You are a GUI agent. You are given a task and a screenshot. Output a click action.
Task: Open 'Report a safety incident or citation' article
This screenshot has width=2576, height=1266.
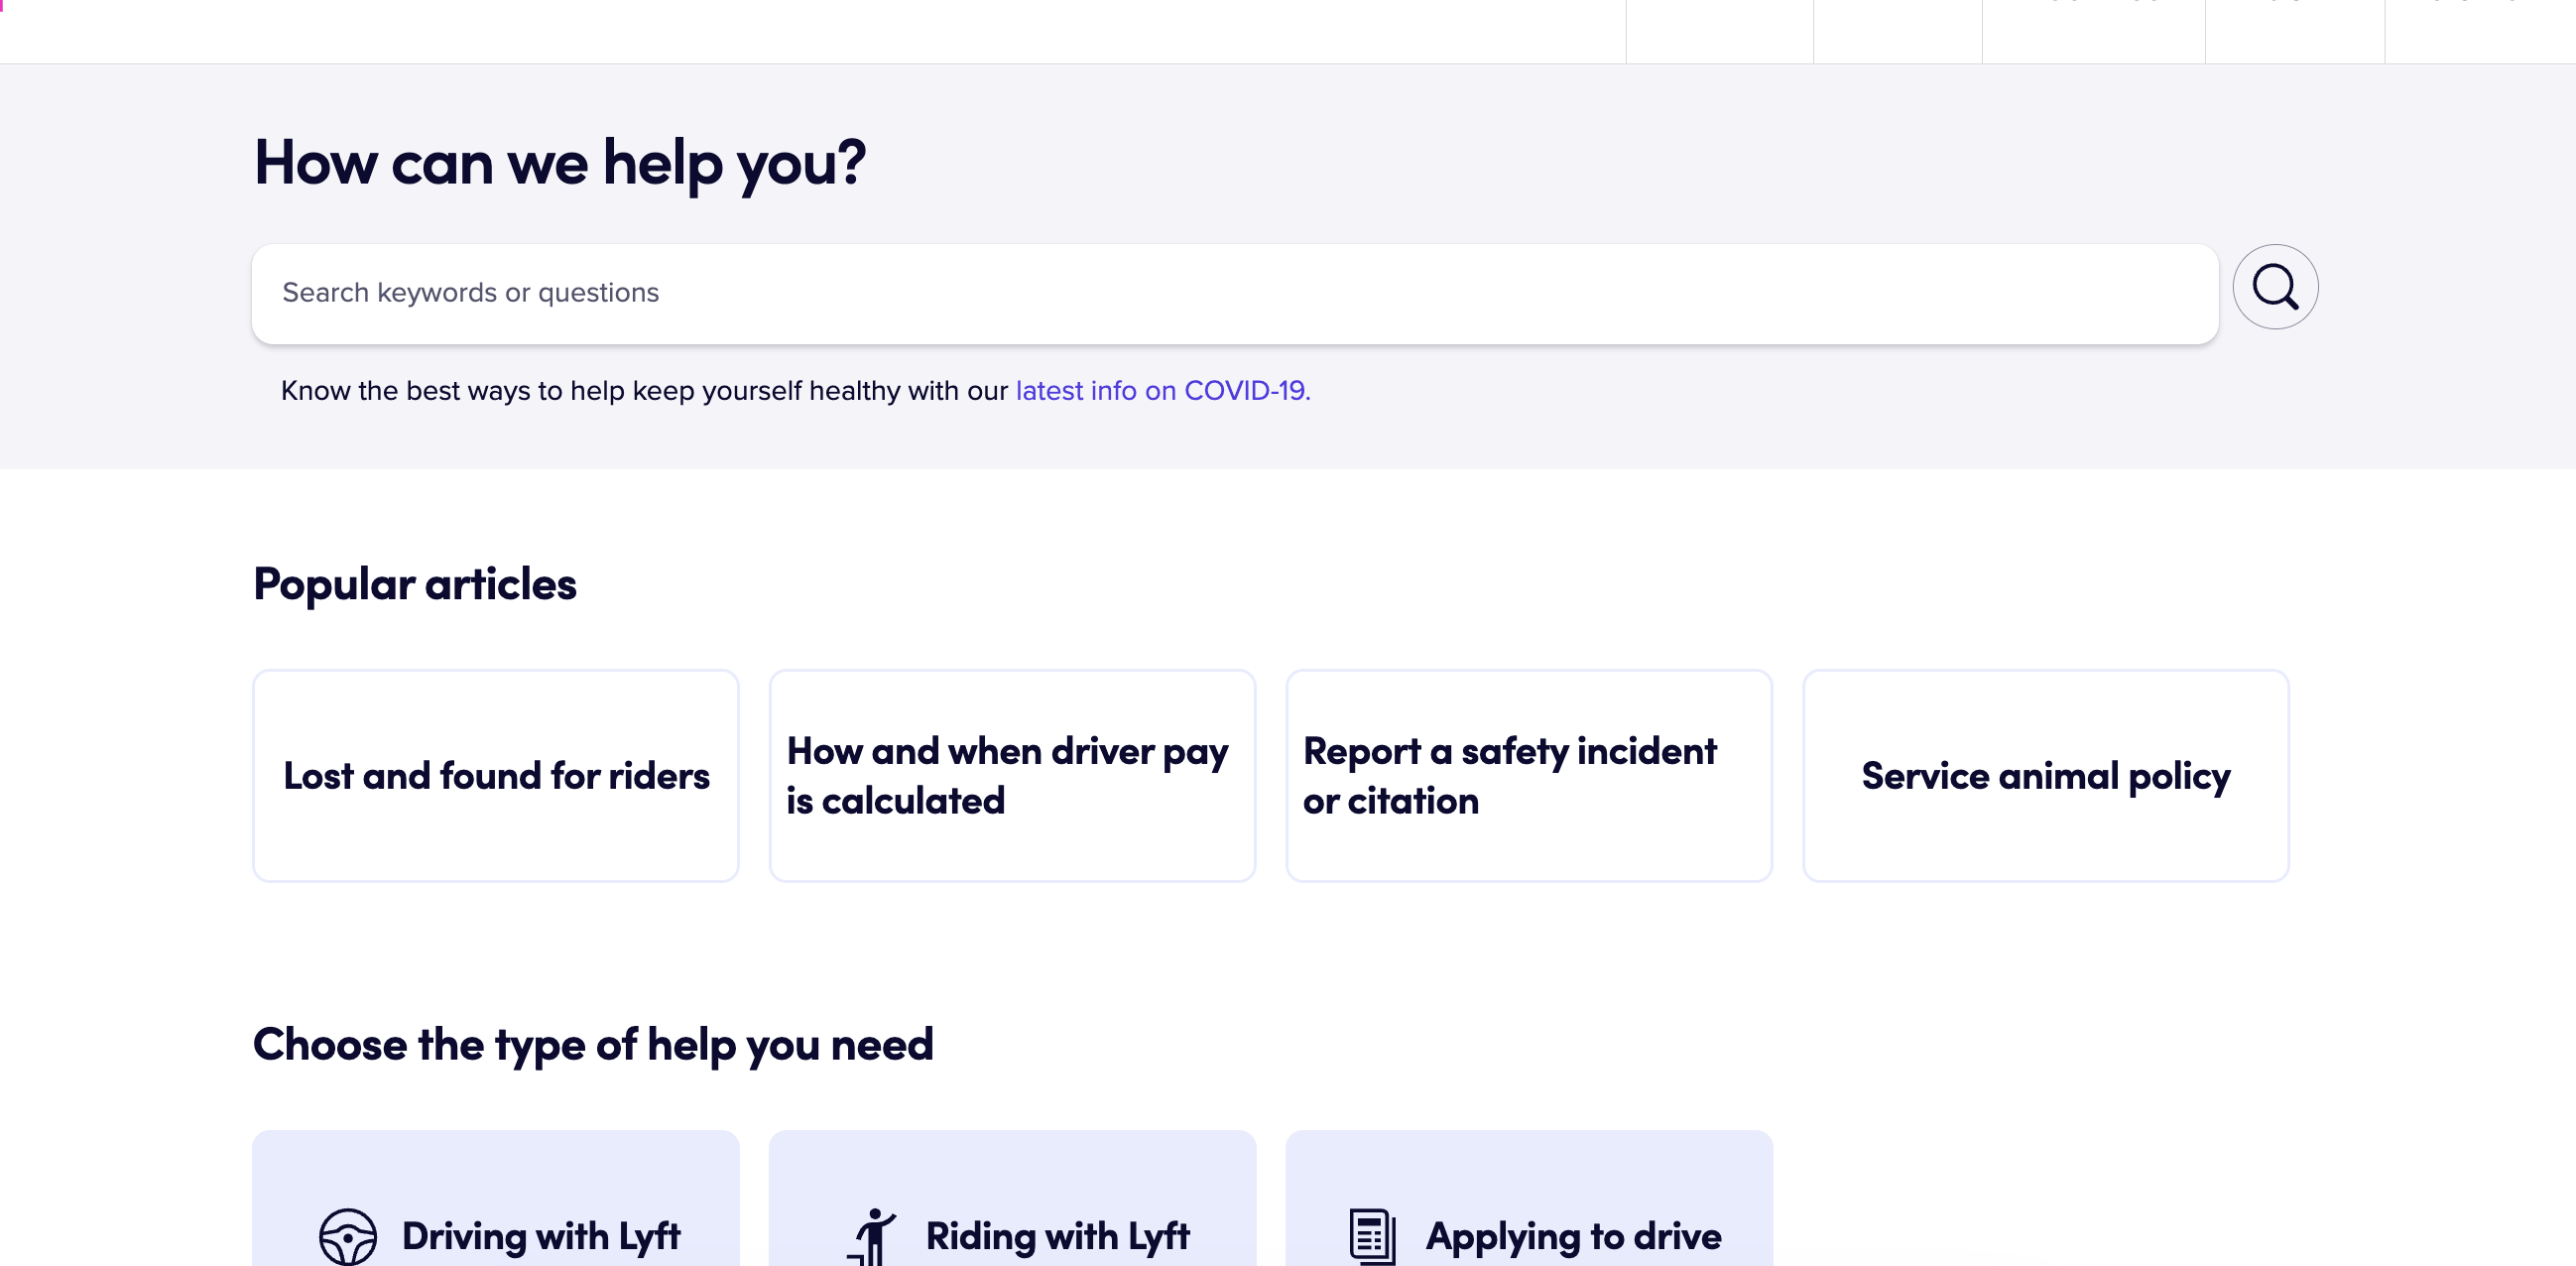coord(1529,776)
